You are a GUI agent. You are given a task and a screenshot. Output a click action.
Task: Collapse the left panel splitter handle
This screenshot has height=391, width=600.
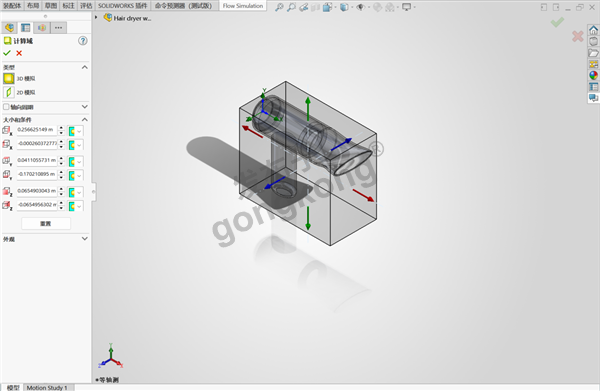[94, 192]
